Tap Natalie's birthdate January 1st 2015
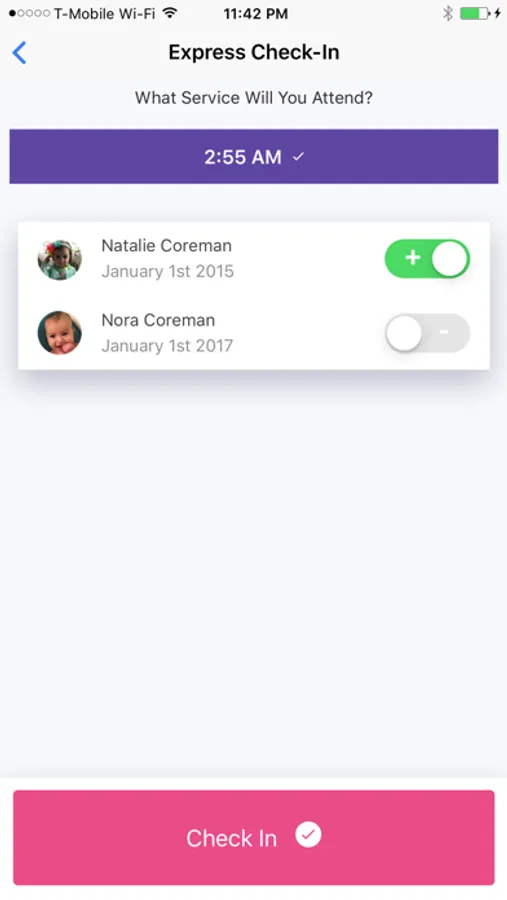 (x=168, y=271)
